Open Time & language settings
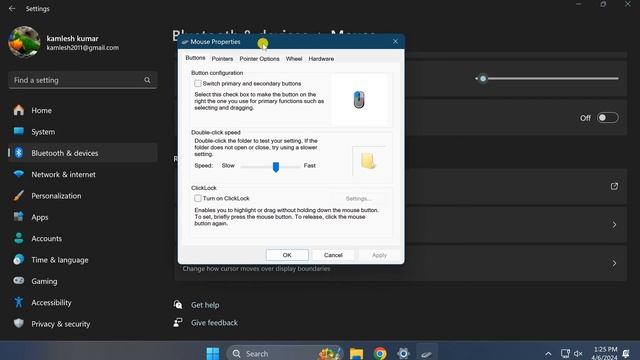This screenshot has width=640, height=360. click(x=82, y=260)
